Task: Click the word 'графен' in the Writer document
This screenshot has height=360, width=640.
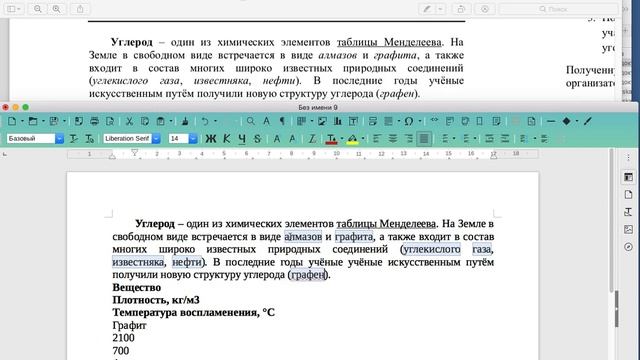Action: pos(308,275)
